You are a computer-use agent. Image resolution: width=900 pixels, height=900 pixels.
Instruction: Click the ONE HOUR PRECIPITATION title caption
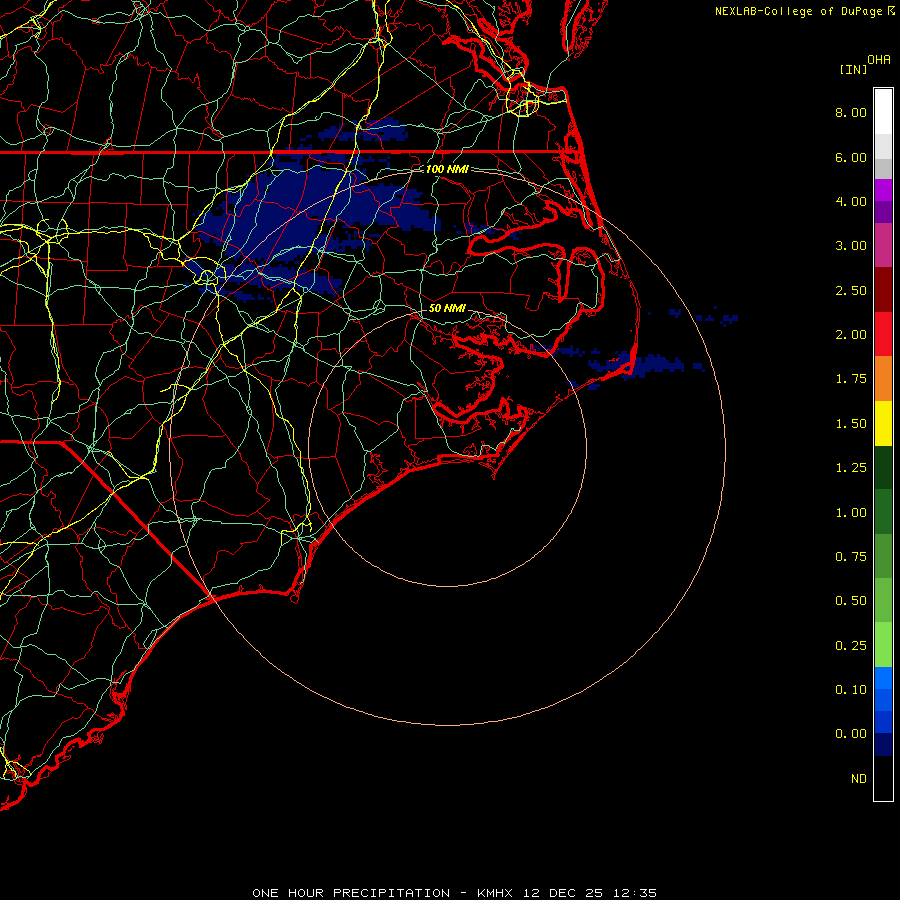click(455, 893)
